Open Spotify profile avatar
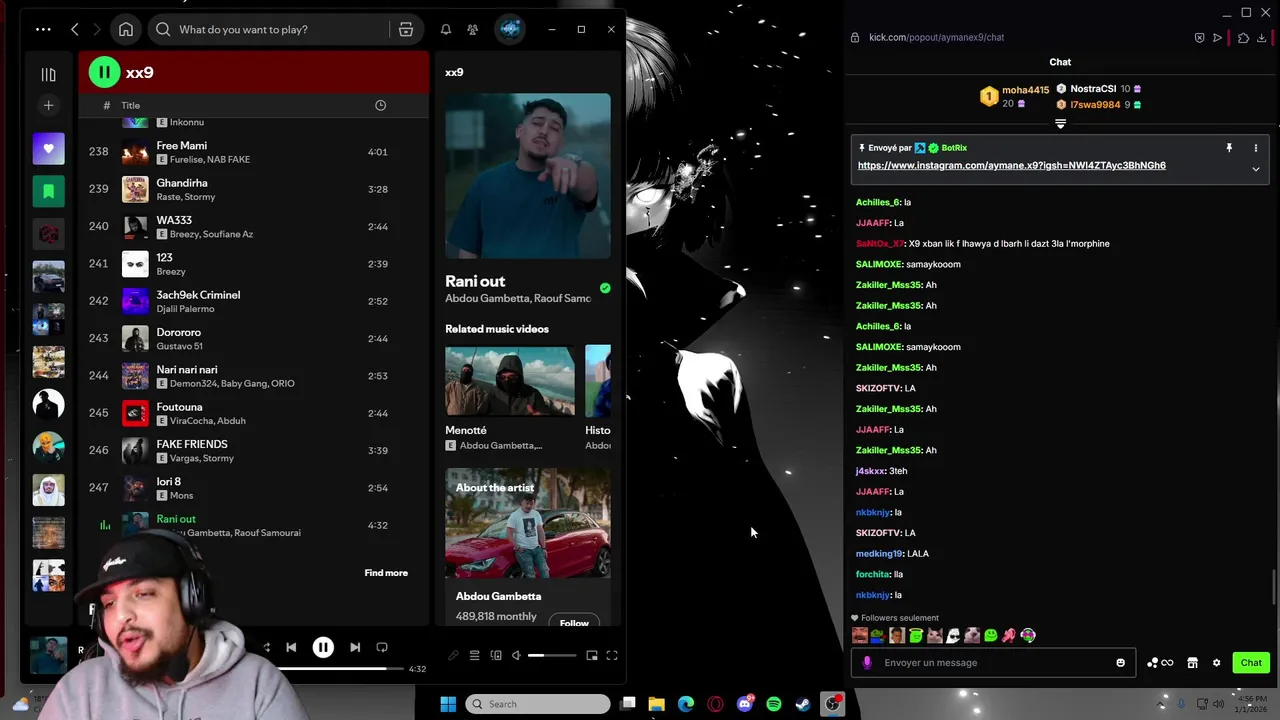The width and height of the screenshot is (1280, 720). [x=510, y=29]
